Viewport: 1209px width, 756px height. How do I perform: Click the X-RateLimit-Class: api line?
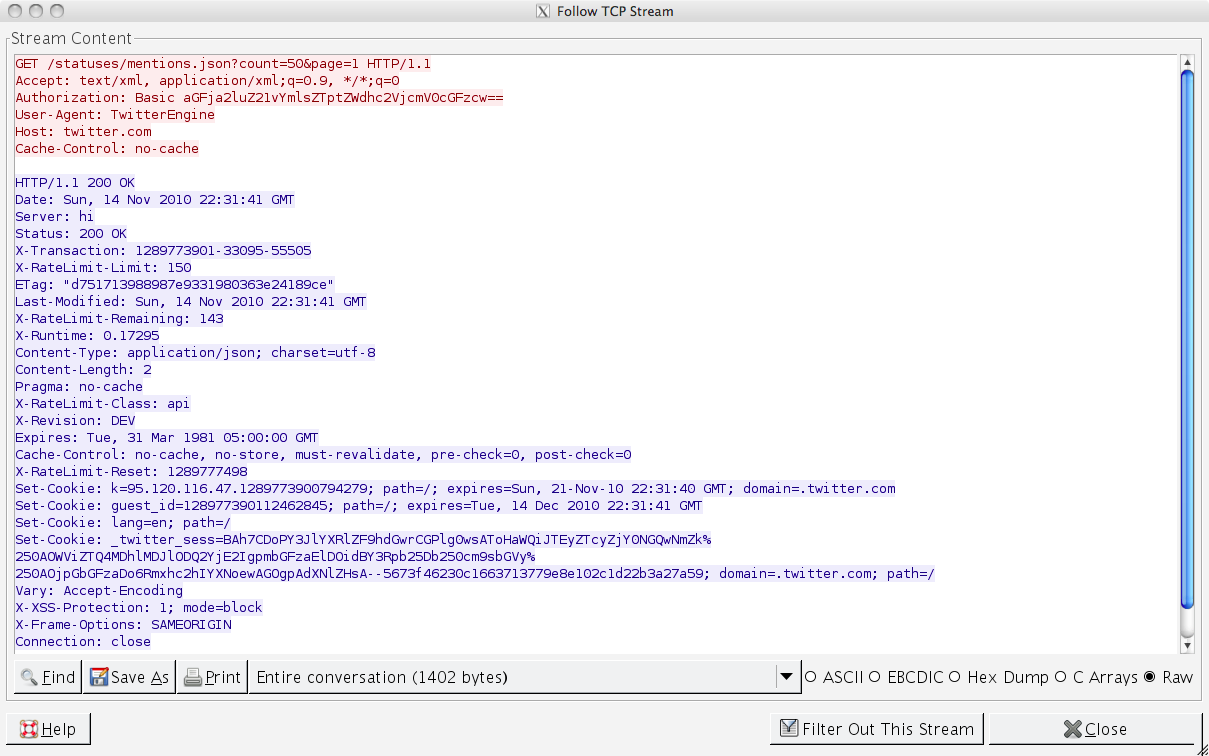coord(102,404)
